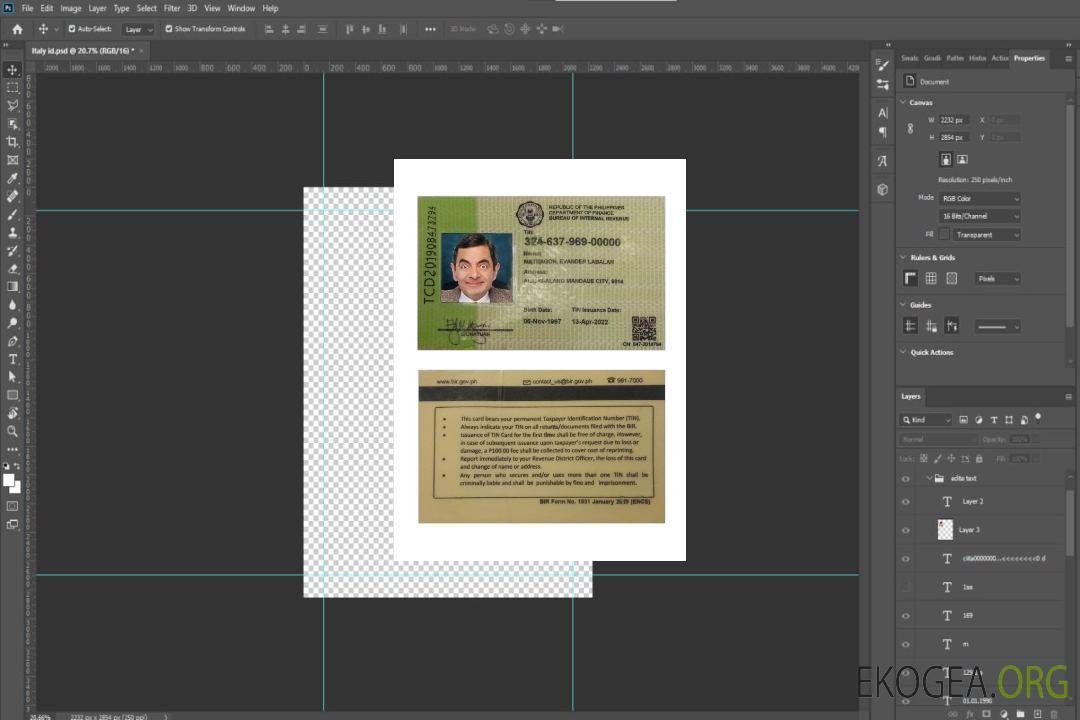Select the Horizontal Type tool
The width and height of the screenshot is (1080, 720).
(x=12, y=359)
